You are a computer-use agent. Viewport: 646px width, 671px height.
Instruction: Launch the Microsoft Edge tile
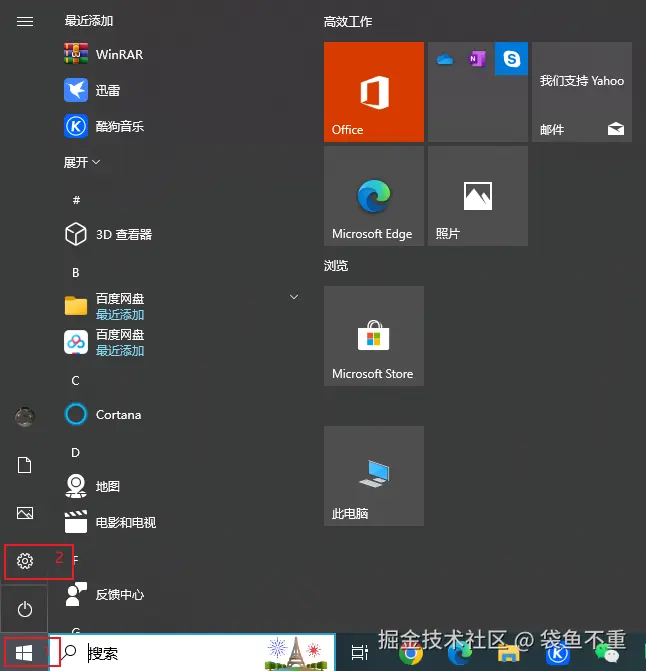[374, 196]
